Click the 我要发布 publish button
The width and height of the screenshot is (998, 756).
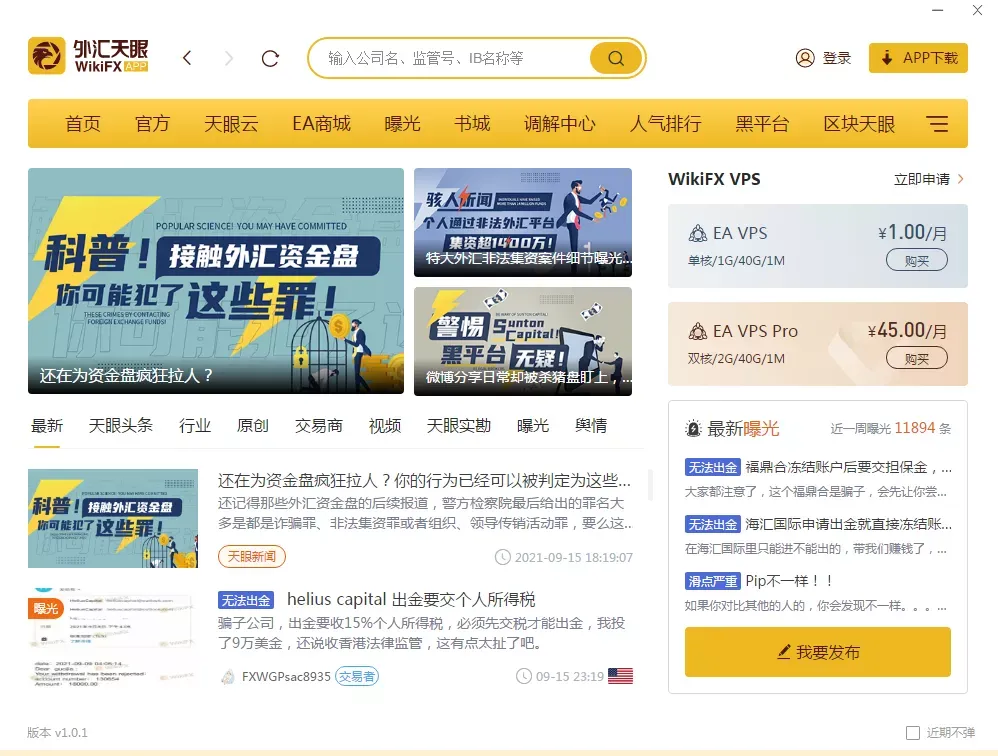coord(818,652)
